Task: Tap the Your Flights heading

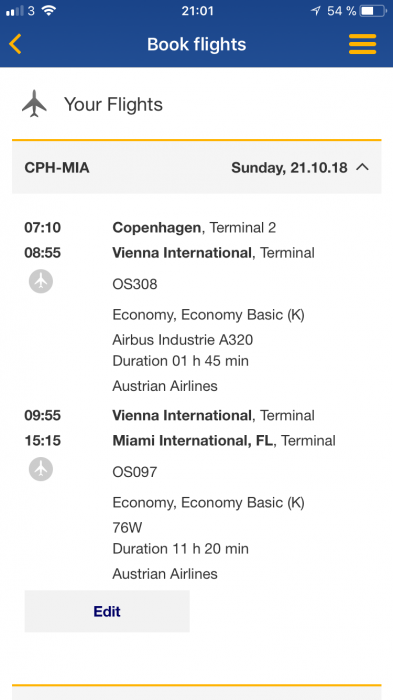Action: [113, 104]
